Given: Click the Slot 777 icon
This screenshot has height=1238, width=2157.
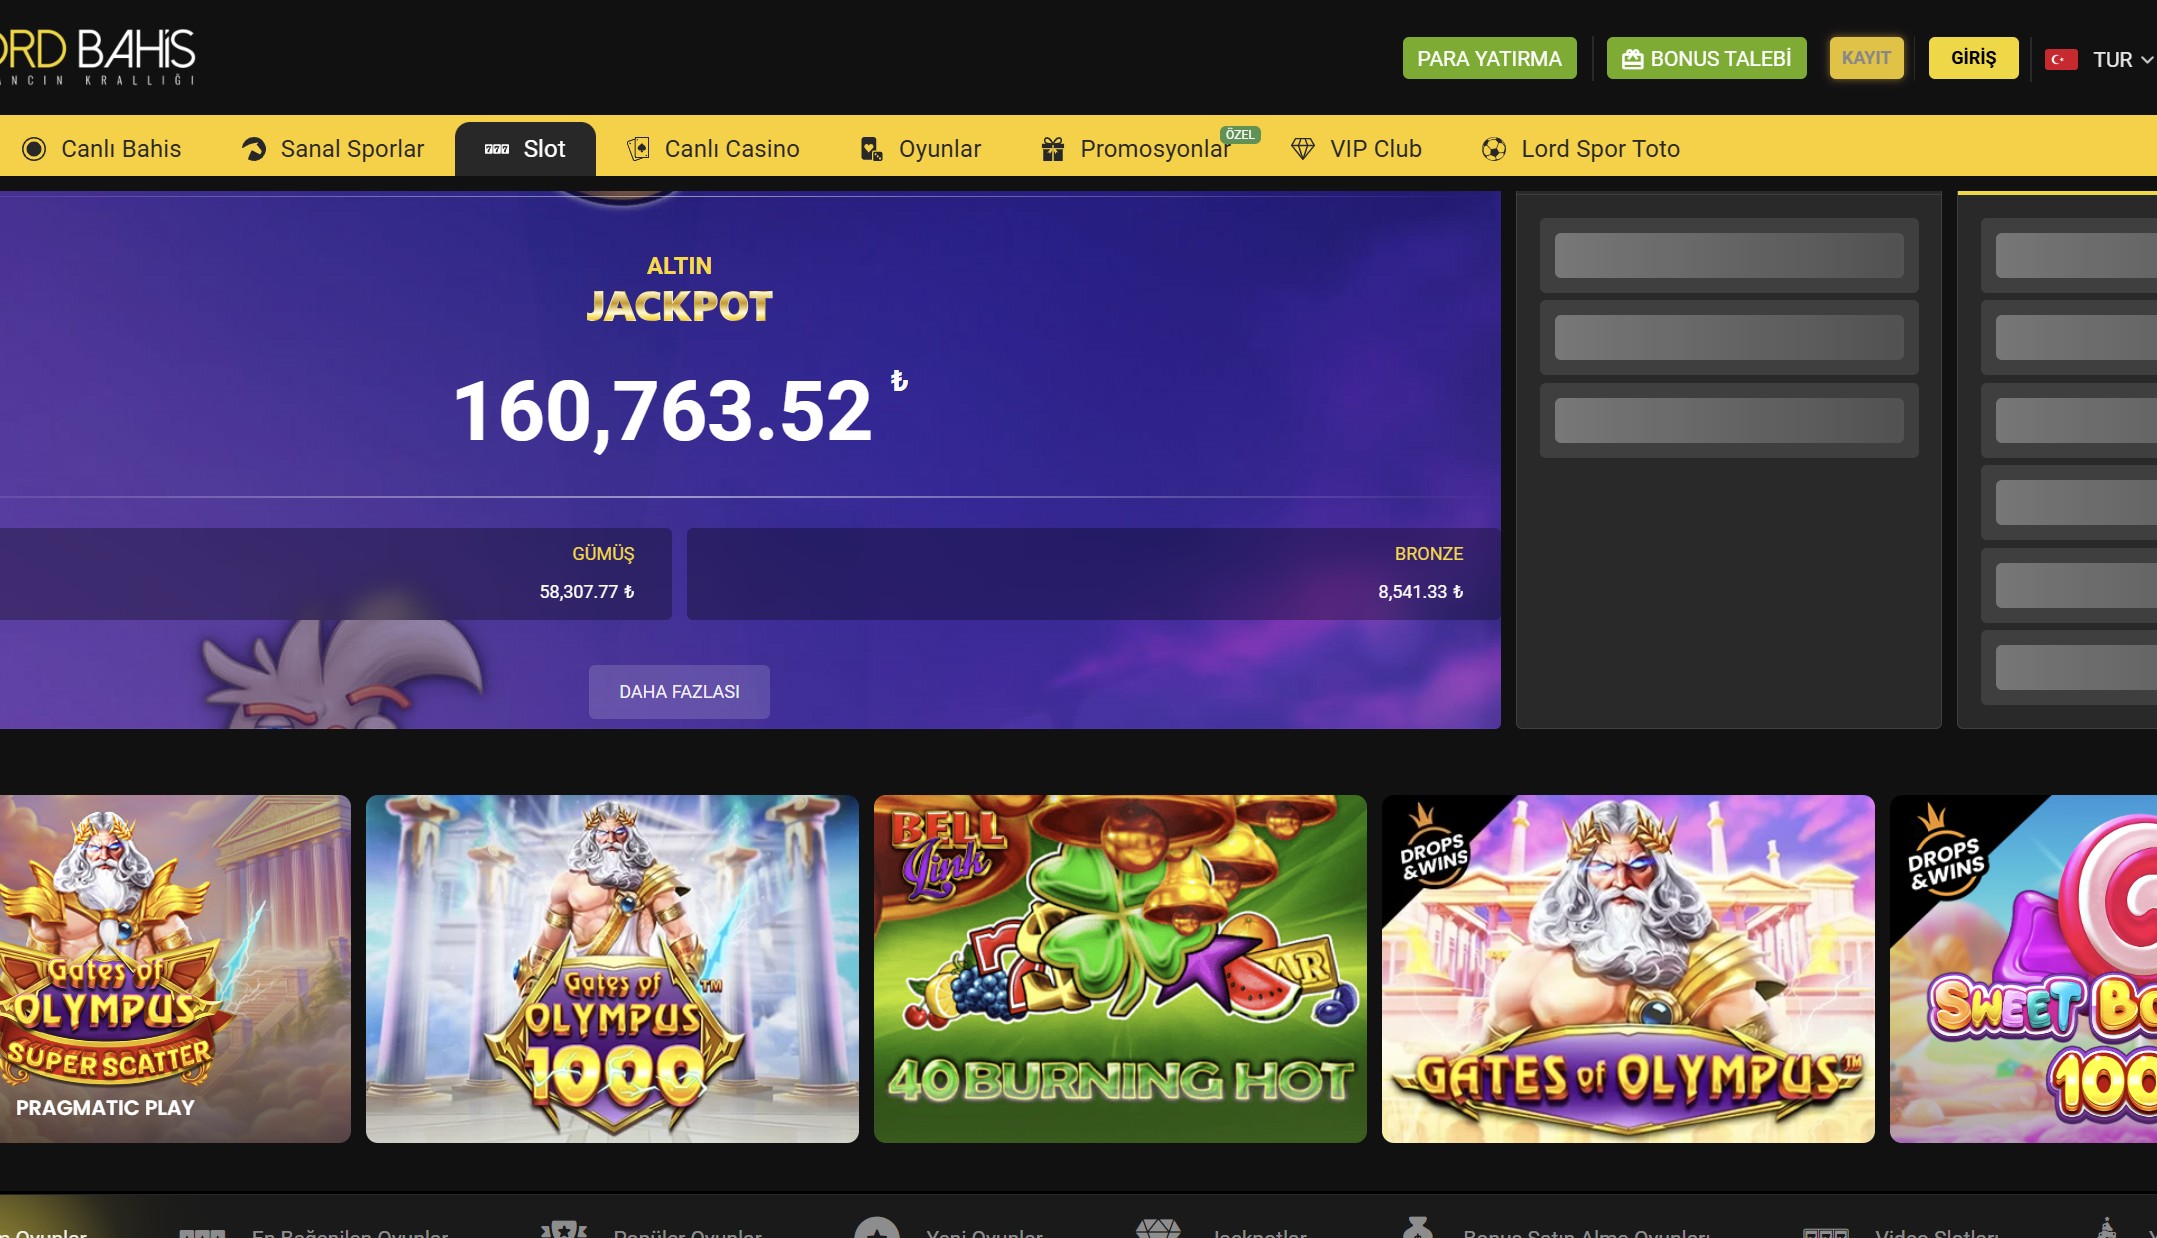Looking at the screenshot, I should click(497, 149).
